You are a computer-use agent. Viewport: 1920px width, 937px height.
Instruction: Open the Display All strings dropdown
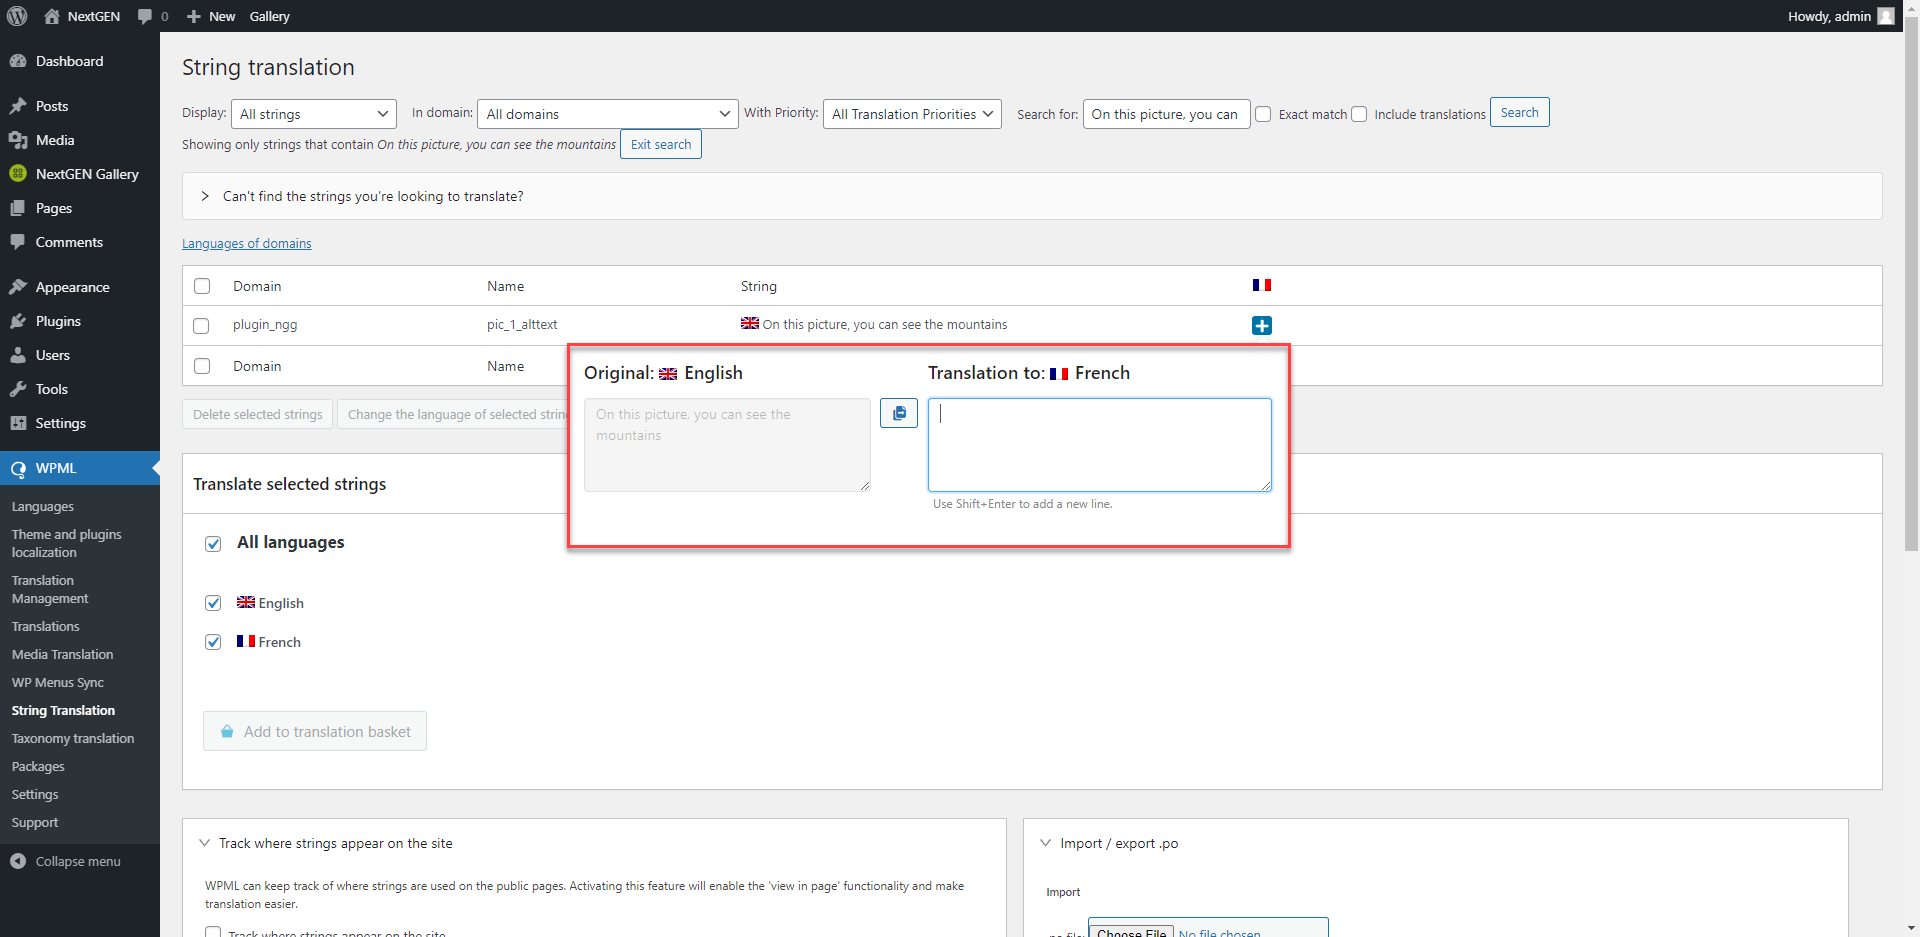pos(314,114)
